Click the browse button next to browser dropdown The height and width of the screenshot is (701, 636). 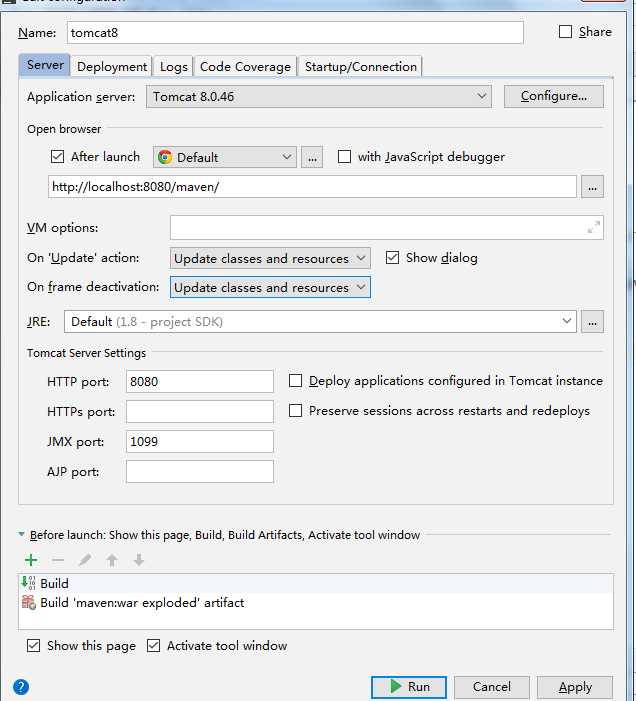pos(312,157)
